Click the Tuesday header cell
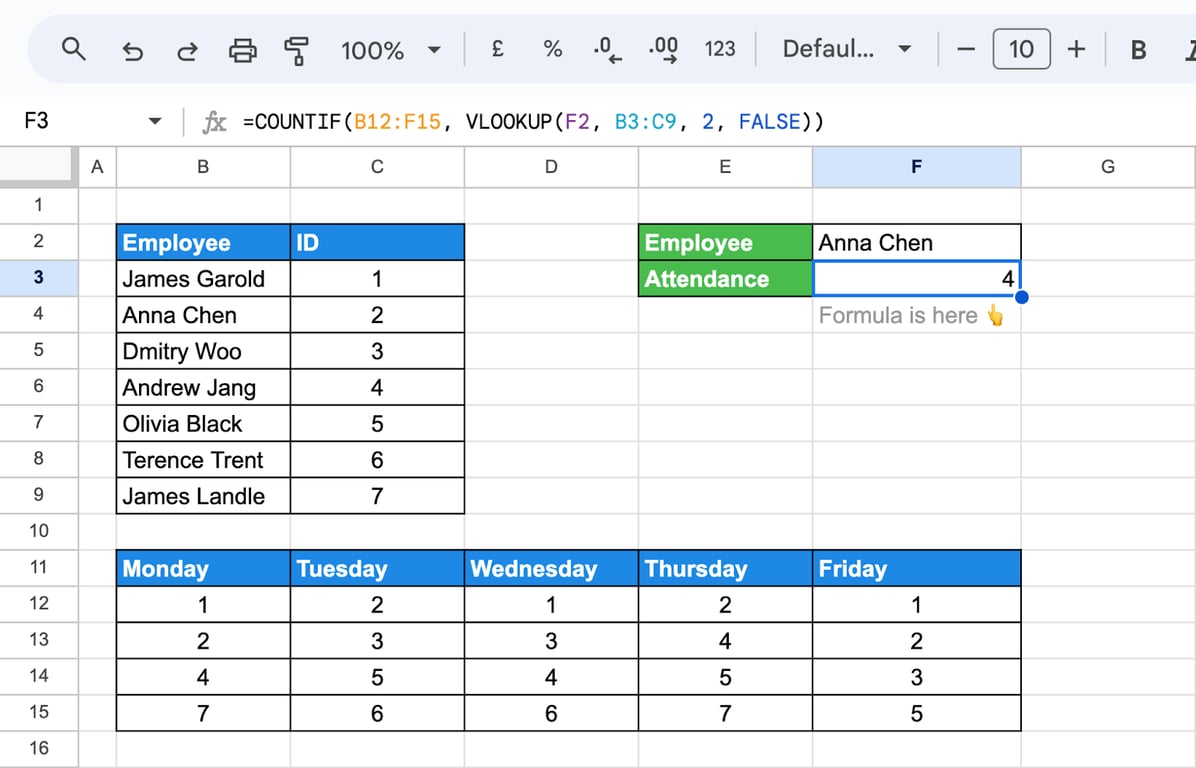 377,568
